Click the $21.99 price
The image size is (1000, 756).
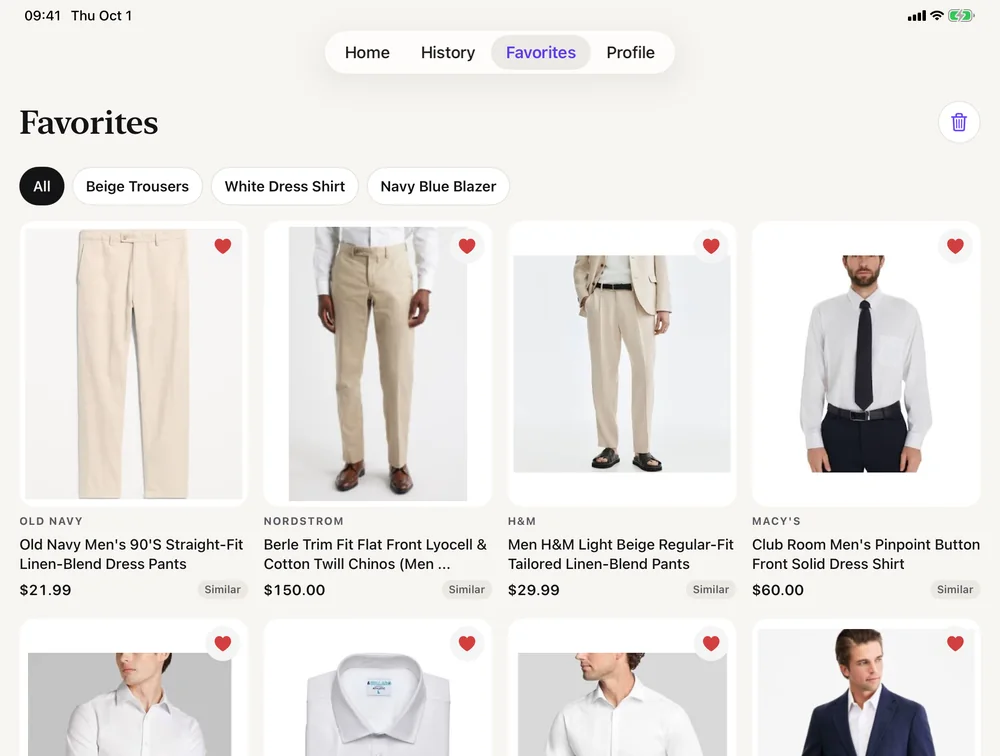coord(45,590)
